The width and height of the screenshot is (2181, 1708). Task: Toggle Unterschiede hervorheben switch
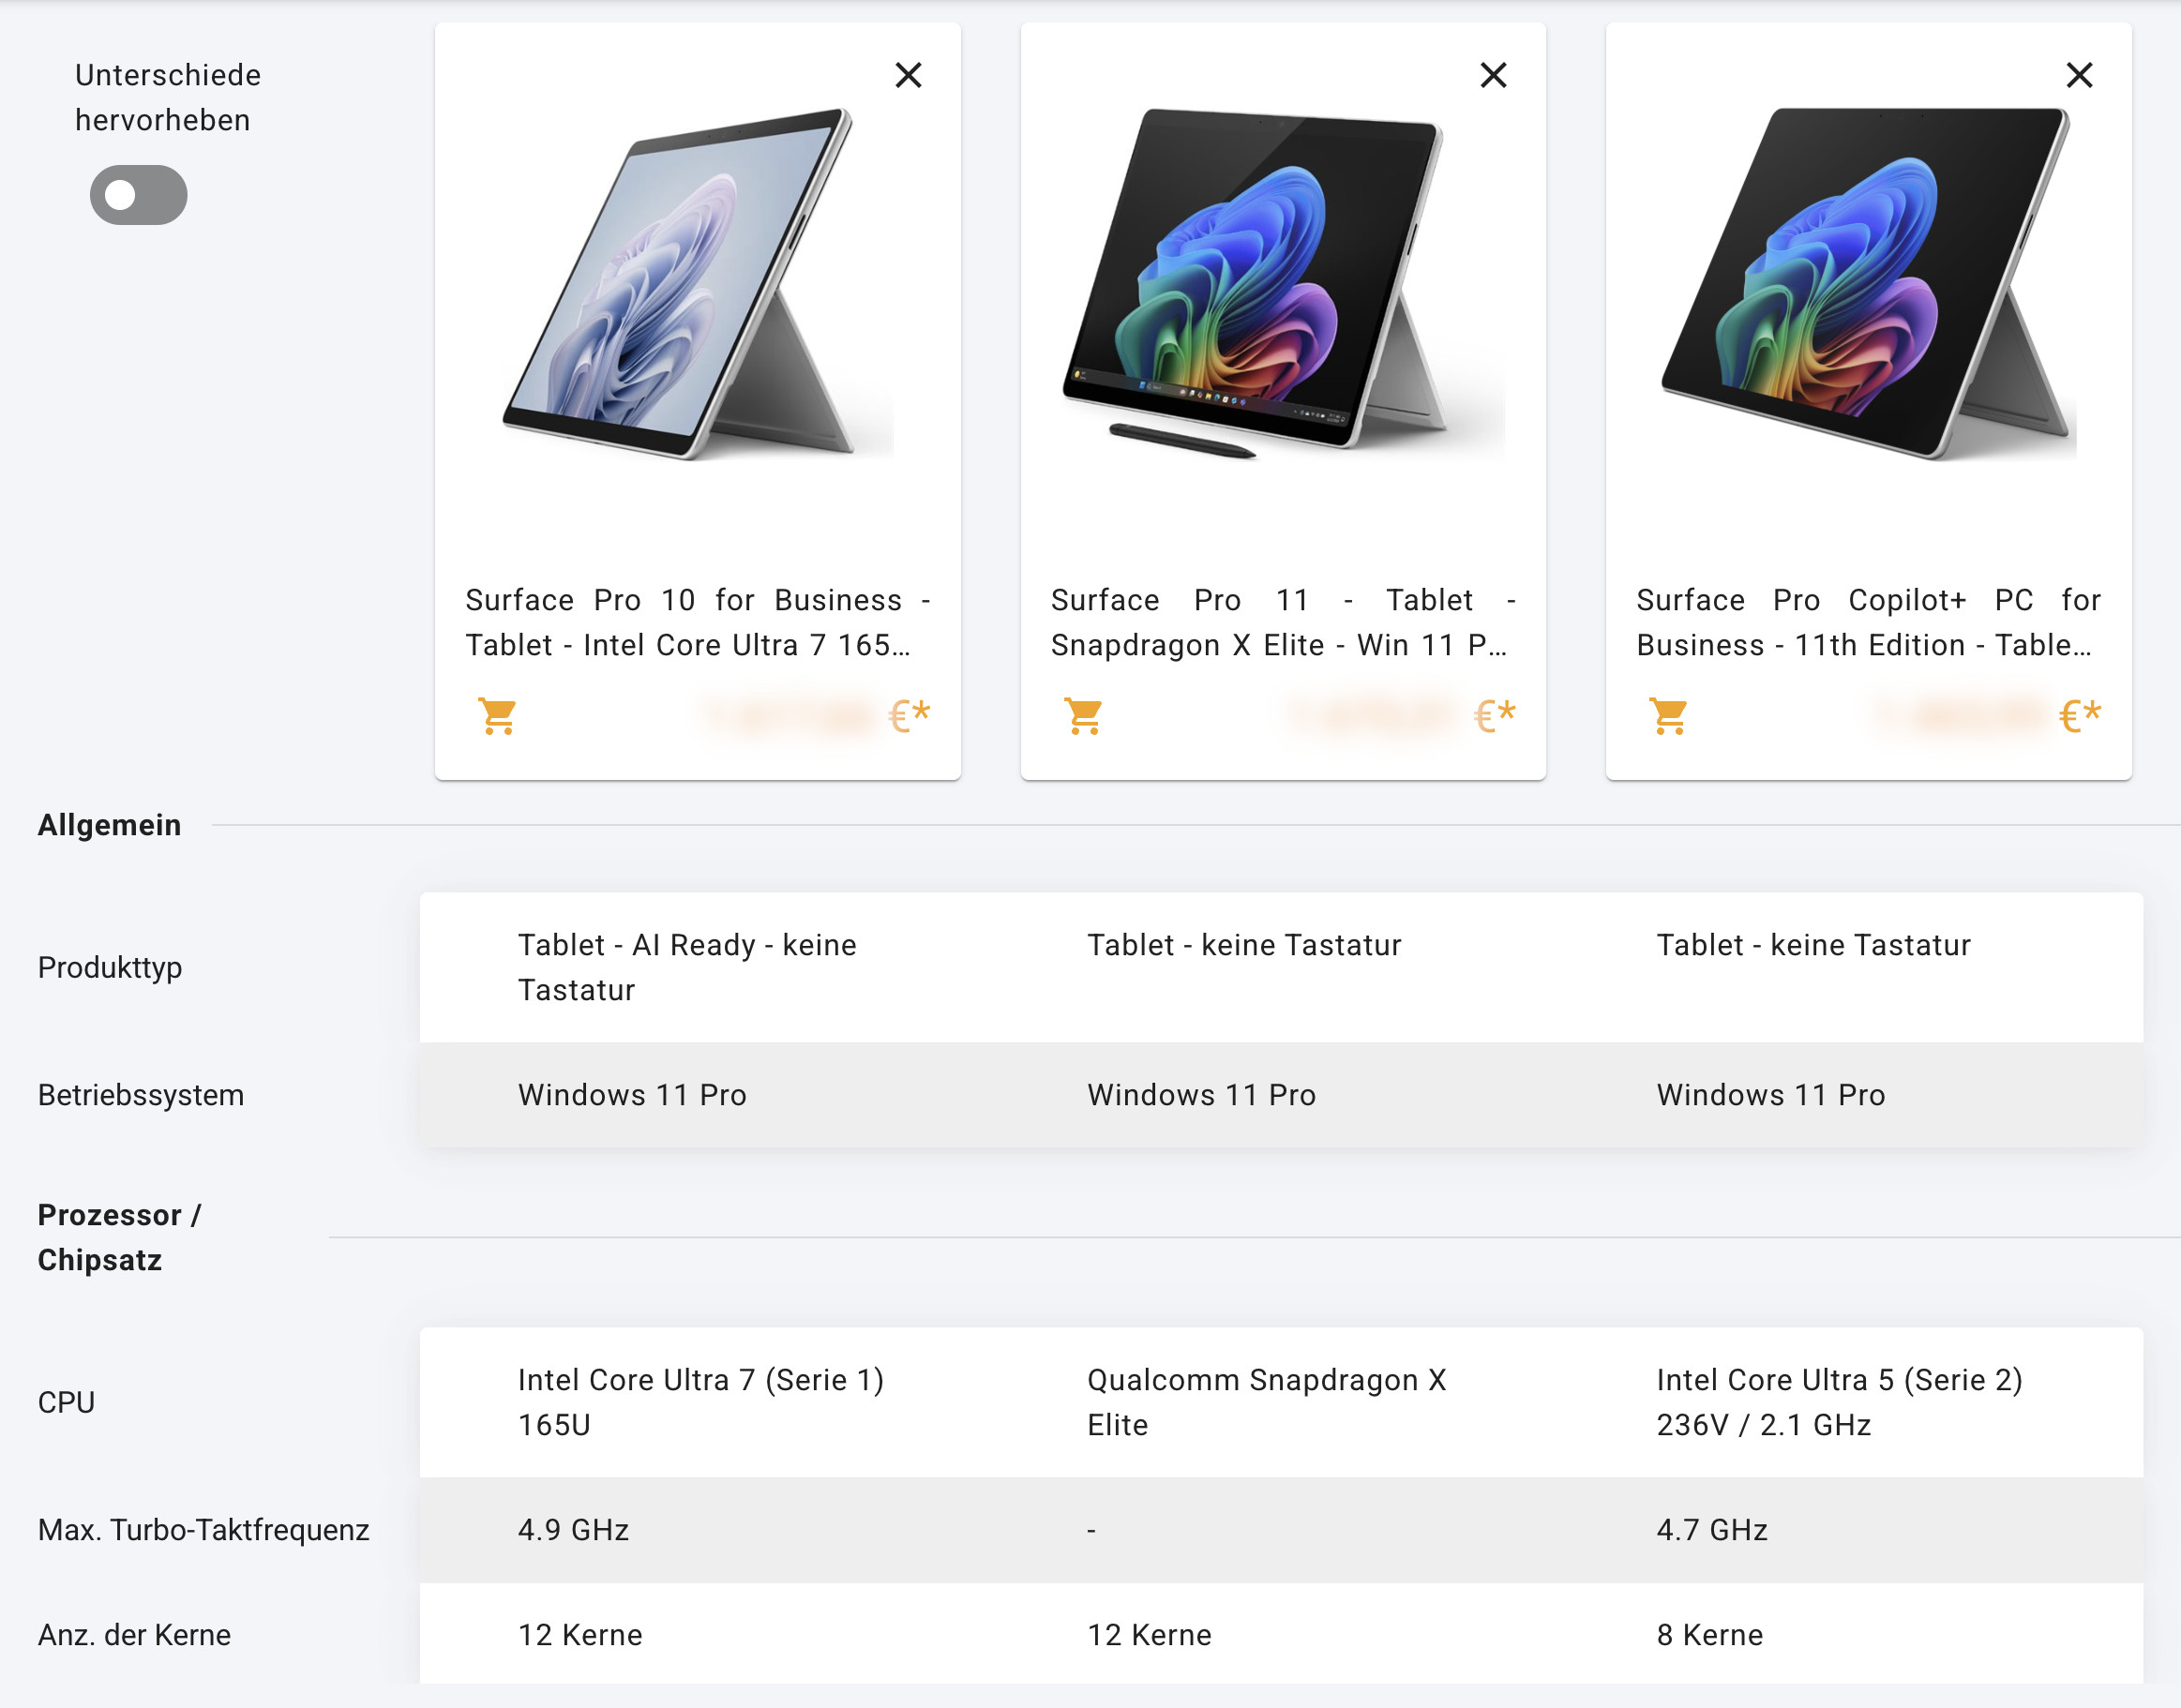coord(138,195)
